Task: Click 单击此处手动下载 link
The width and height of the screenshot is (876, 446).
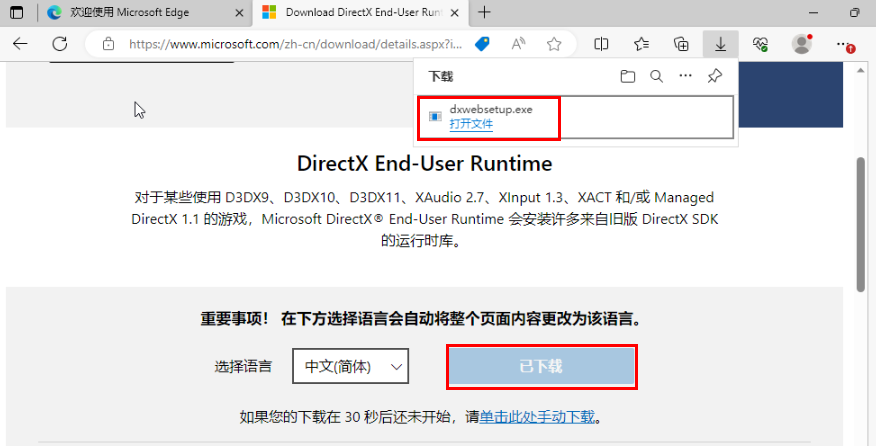Action: point(537,417)
